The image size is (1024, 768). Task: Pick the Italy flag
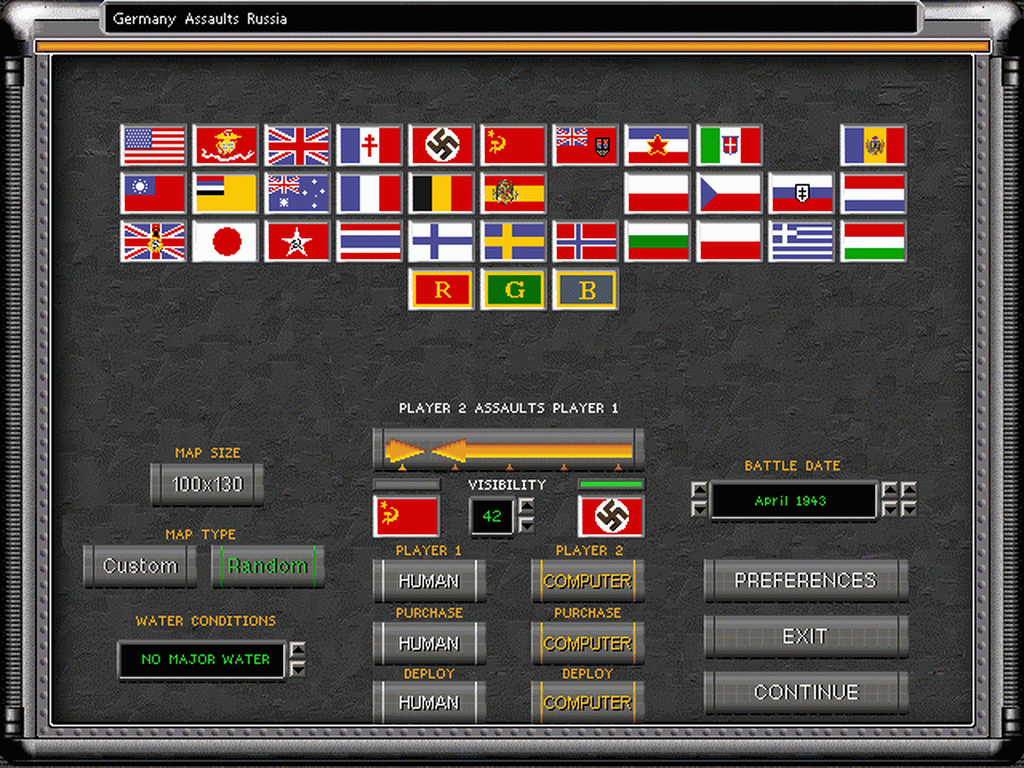click(x=729, y=146)
